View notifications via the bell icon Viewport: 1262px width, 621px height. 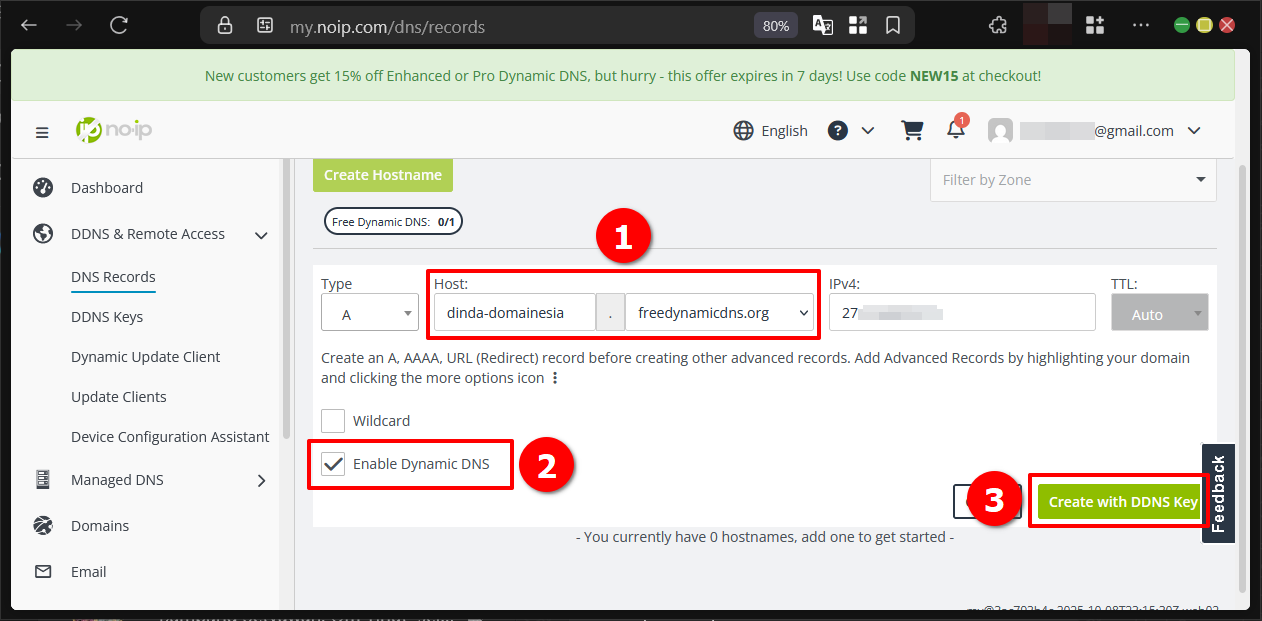pos(954,130)
